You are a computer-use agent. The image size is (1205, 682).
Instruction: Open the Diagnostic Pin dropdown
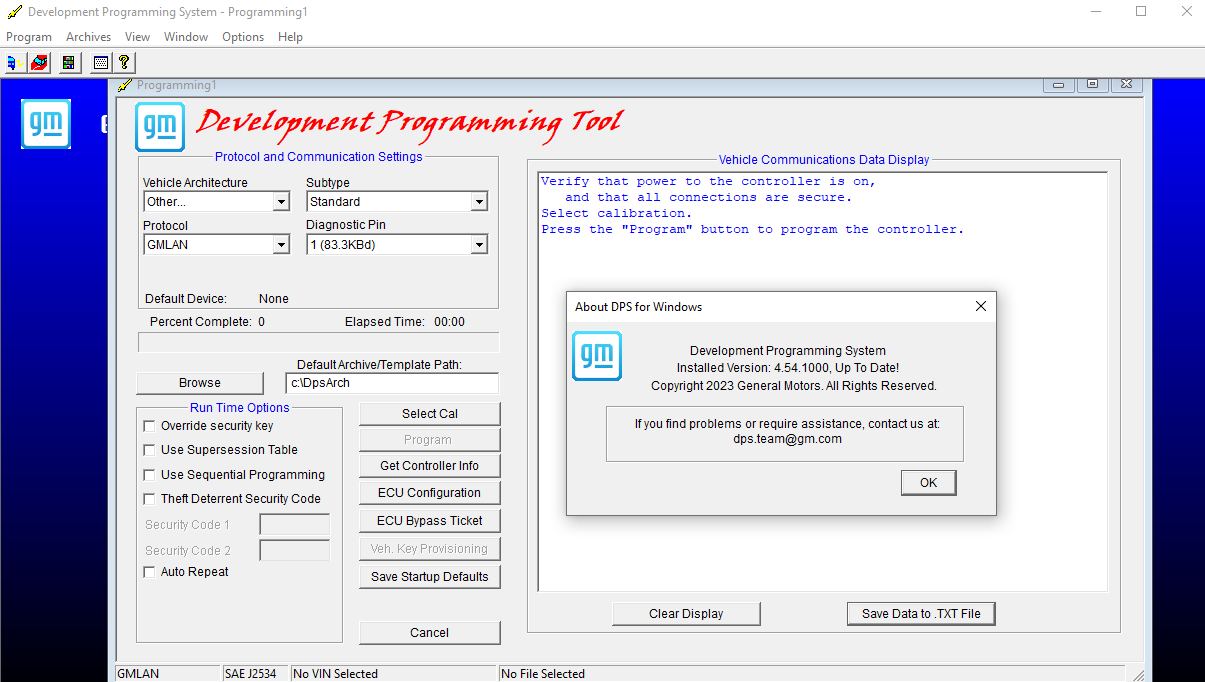(479, 245)
